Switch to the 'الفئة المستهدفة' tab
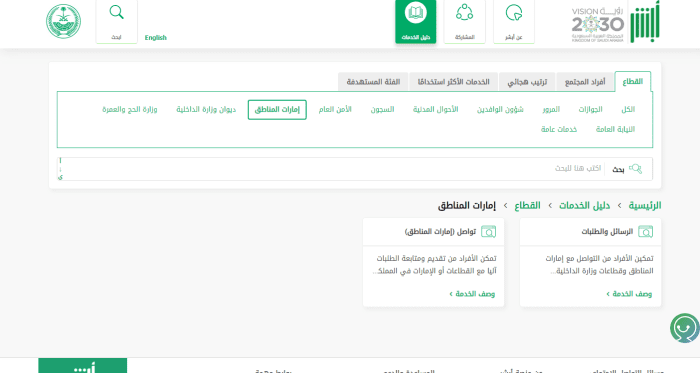 pyautogui.click(x=373, y=82)
